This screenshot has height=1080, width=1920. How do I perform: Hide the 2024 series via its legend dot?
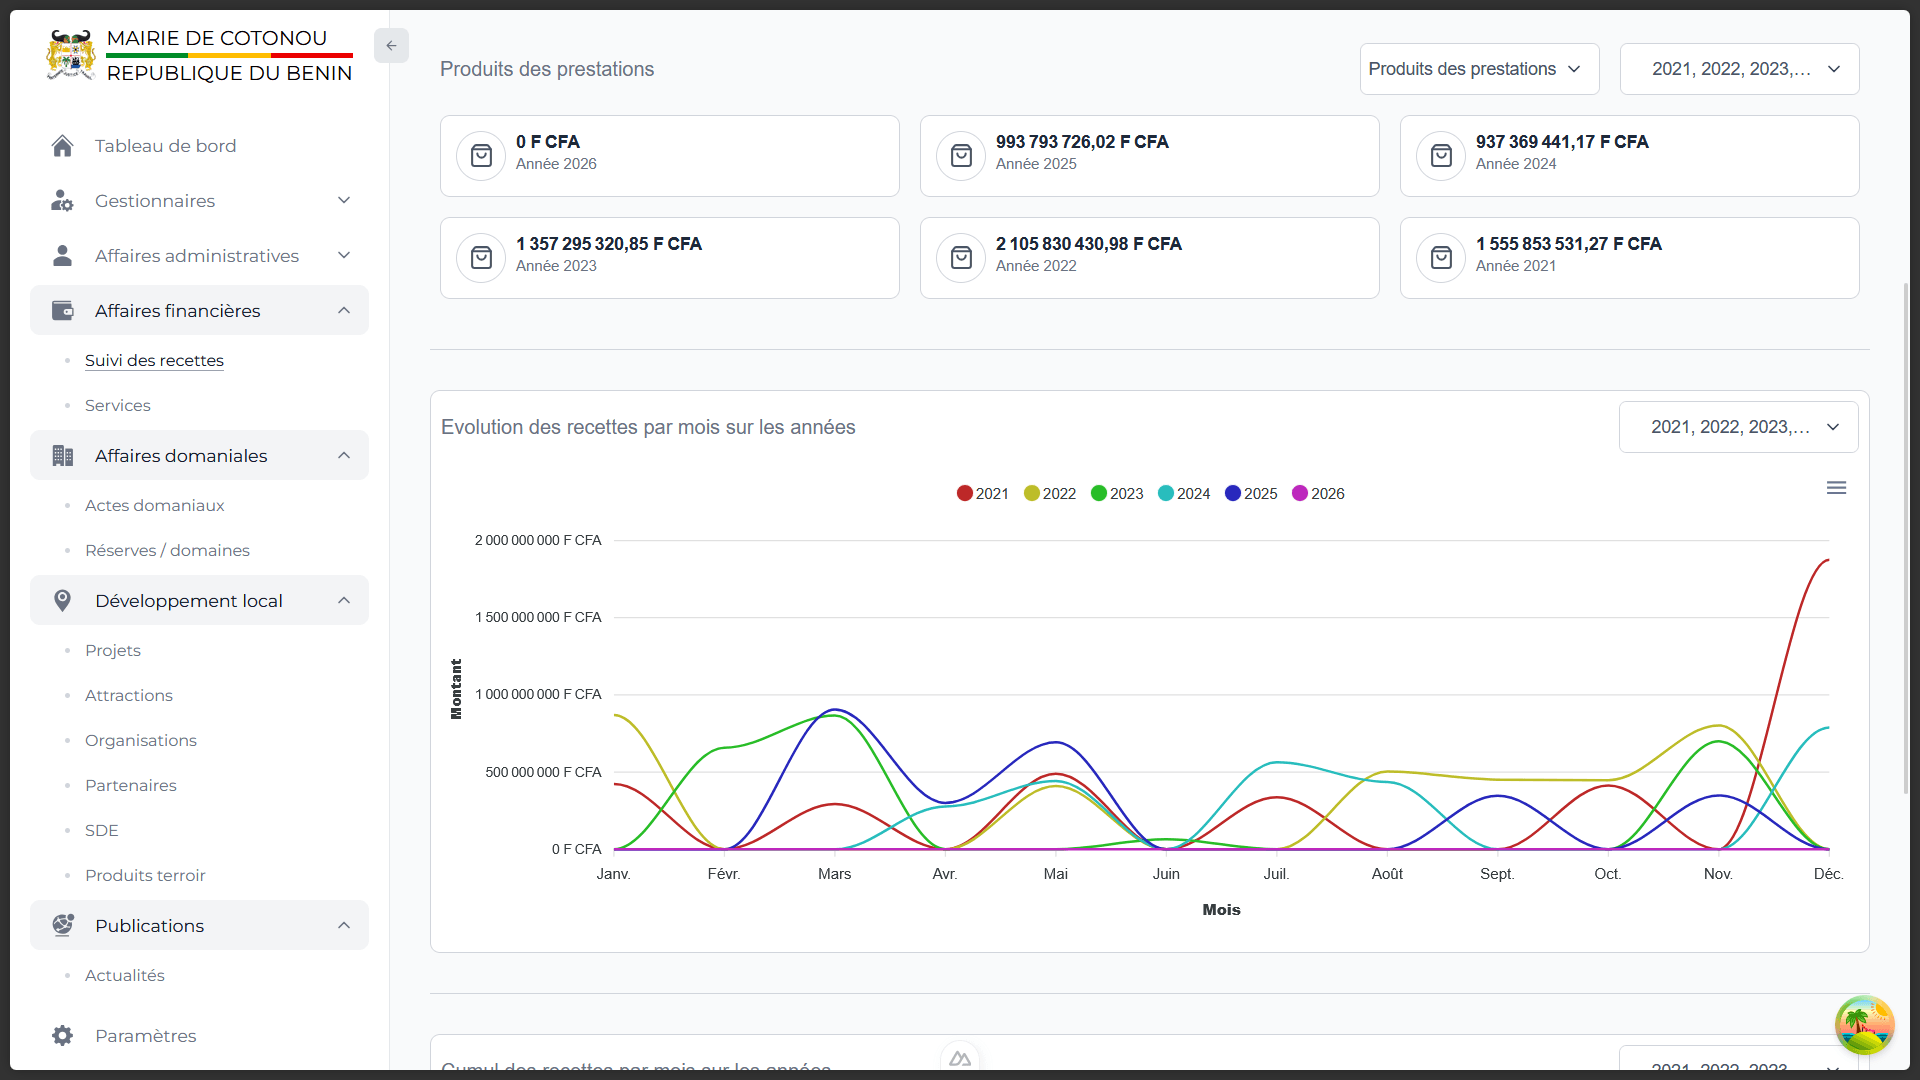pyautogui.click(x=1183, y=493)
